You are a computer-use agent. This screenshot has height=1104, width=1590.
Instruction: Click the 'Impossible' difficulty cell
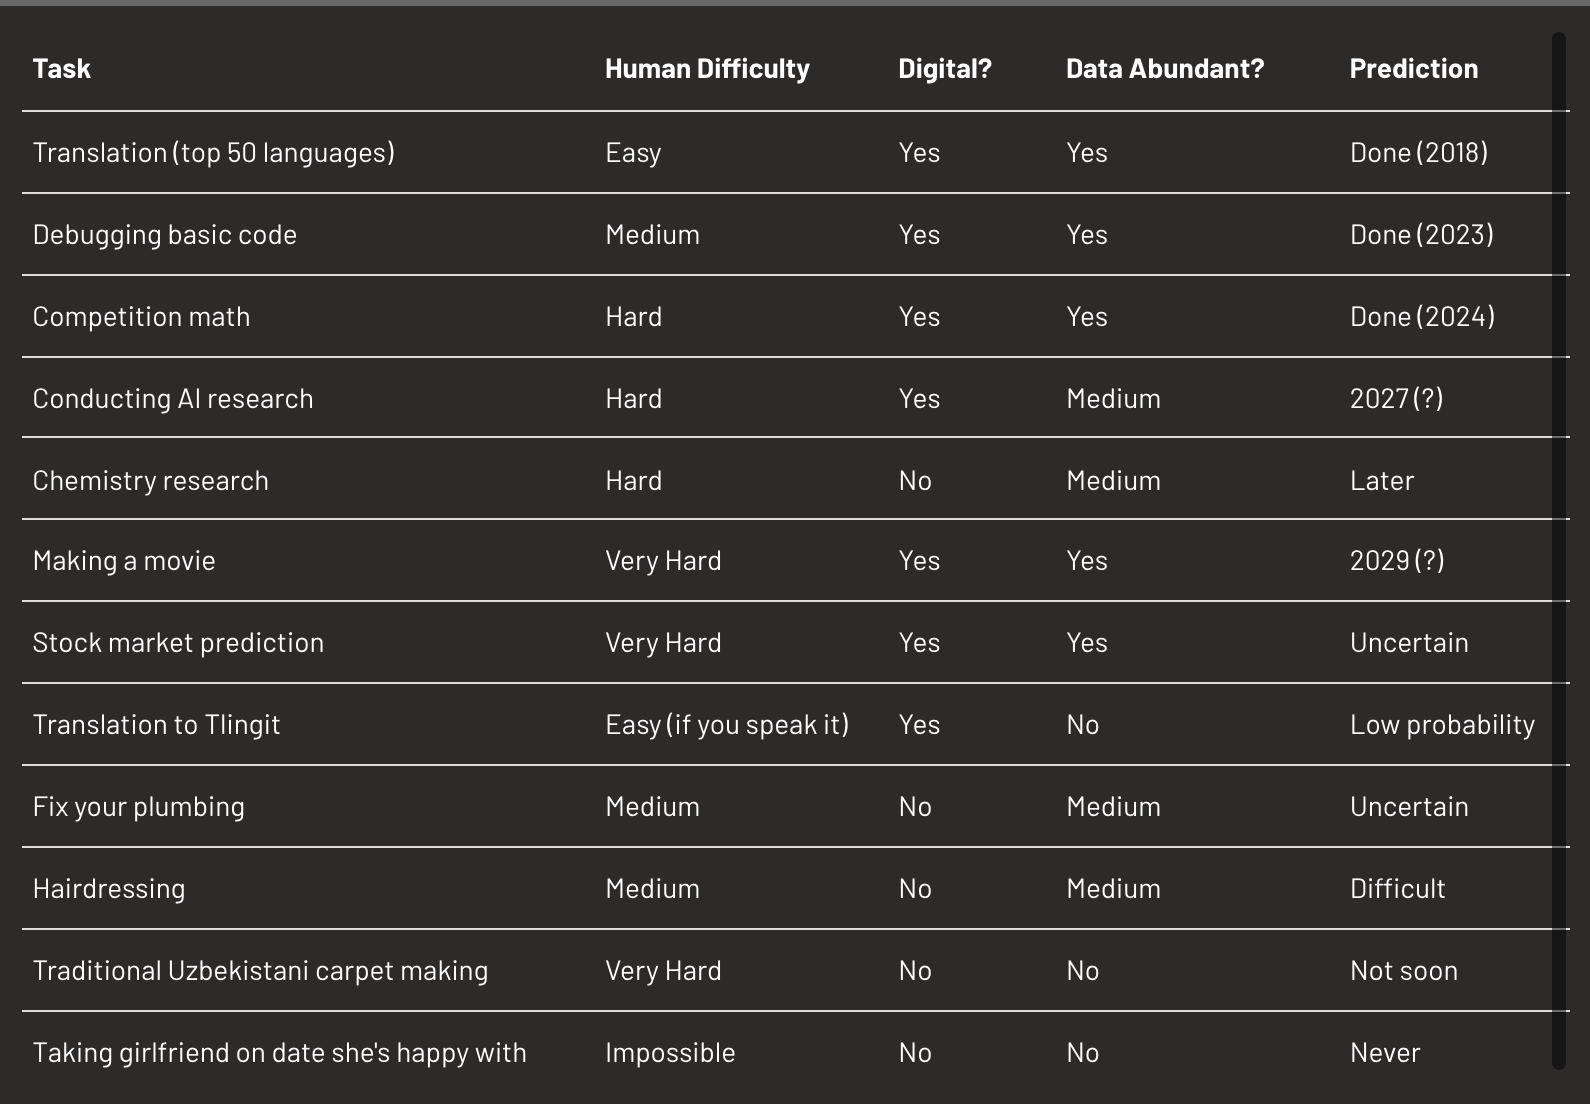pyautogui.click(x=670, y=1053)
